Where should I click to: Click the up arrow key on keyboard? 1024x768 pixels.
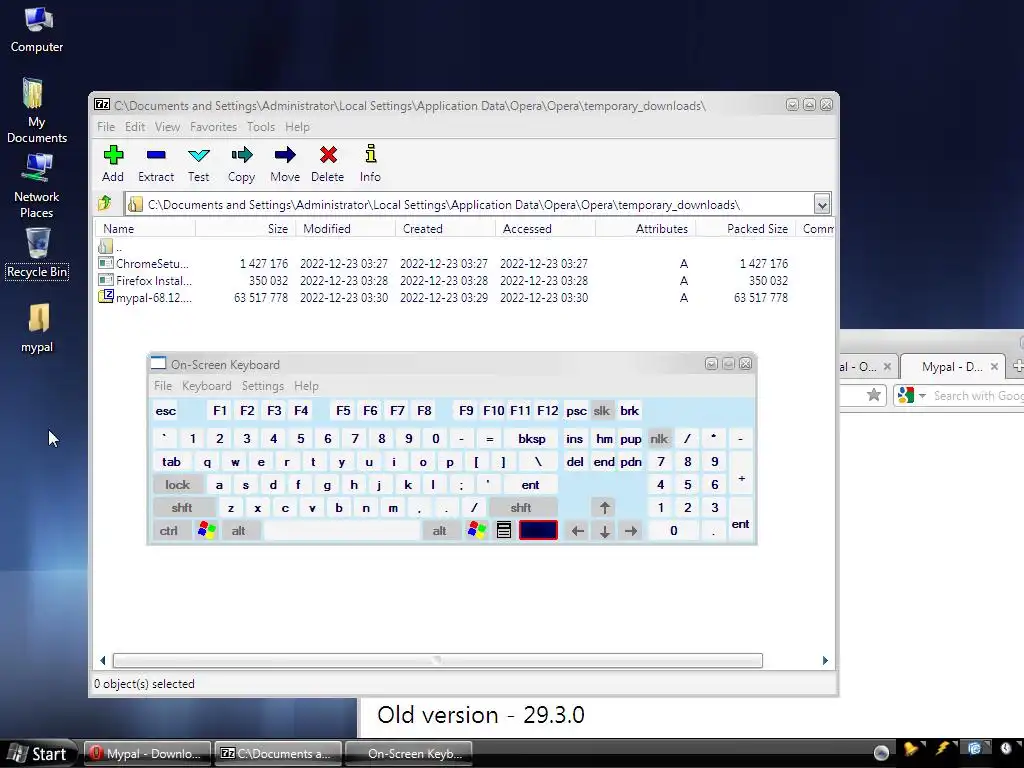604,507
